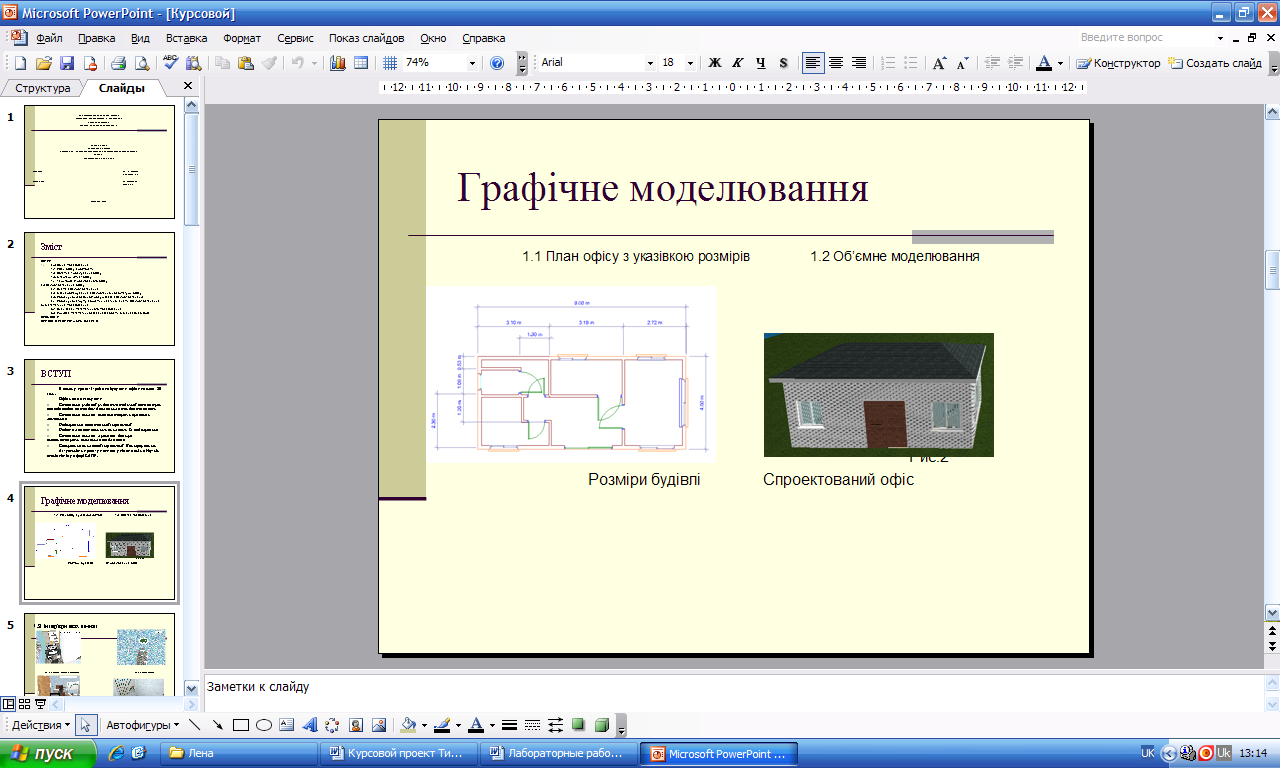Image resolution: width=1280 pixels, height=768 pixels.
Task: Open the Вставка menu
Action: click(x=186, y=38)
